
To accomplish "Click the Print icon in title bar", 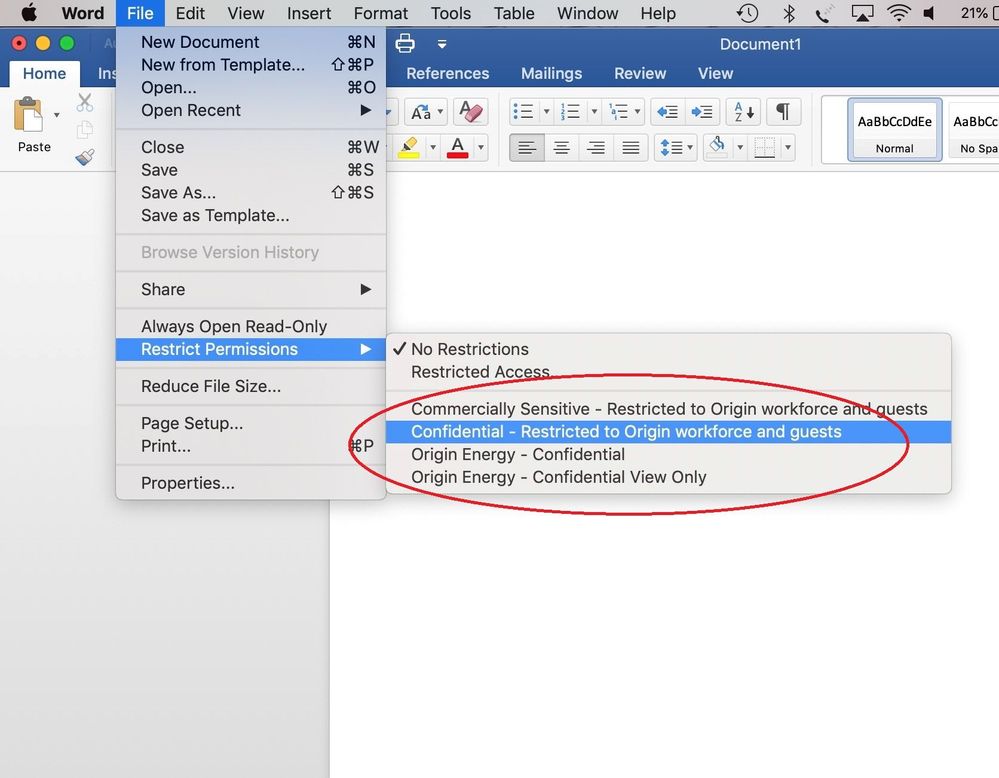I will [405, 43].
